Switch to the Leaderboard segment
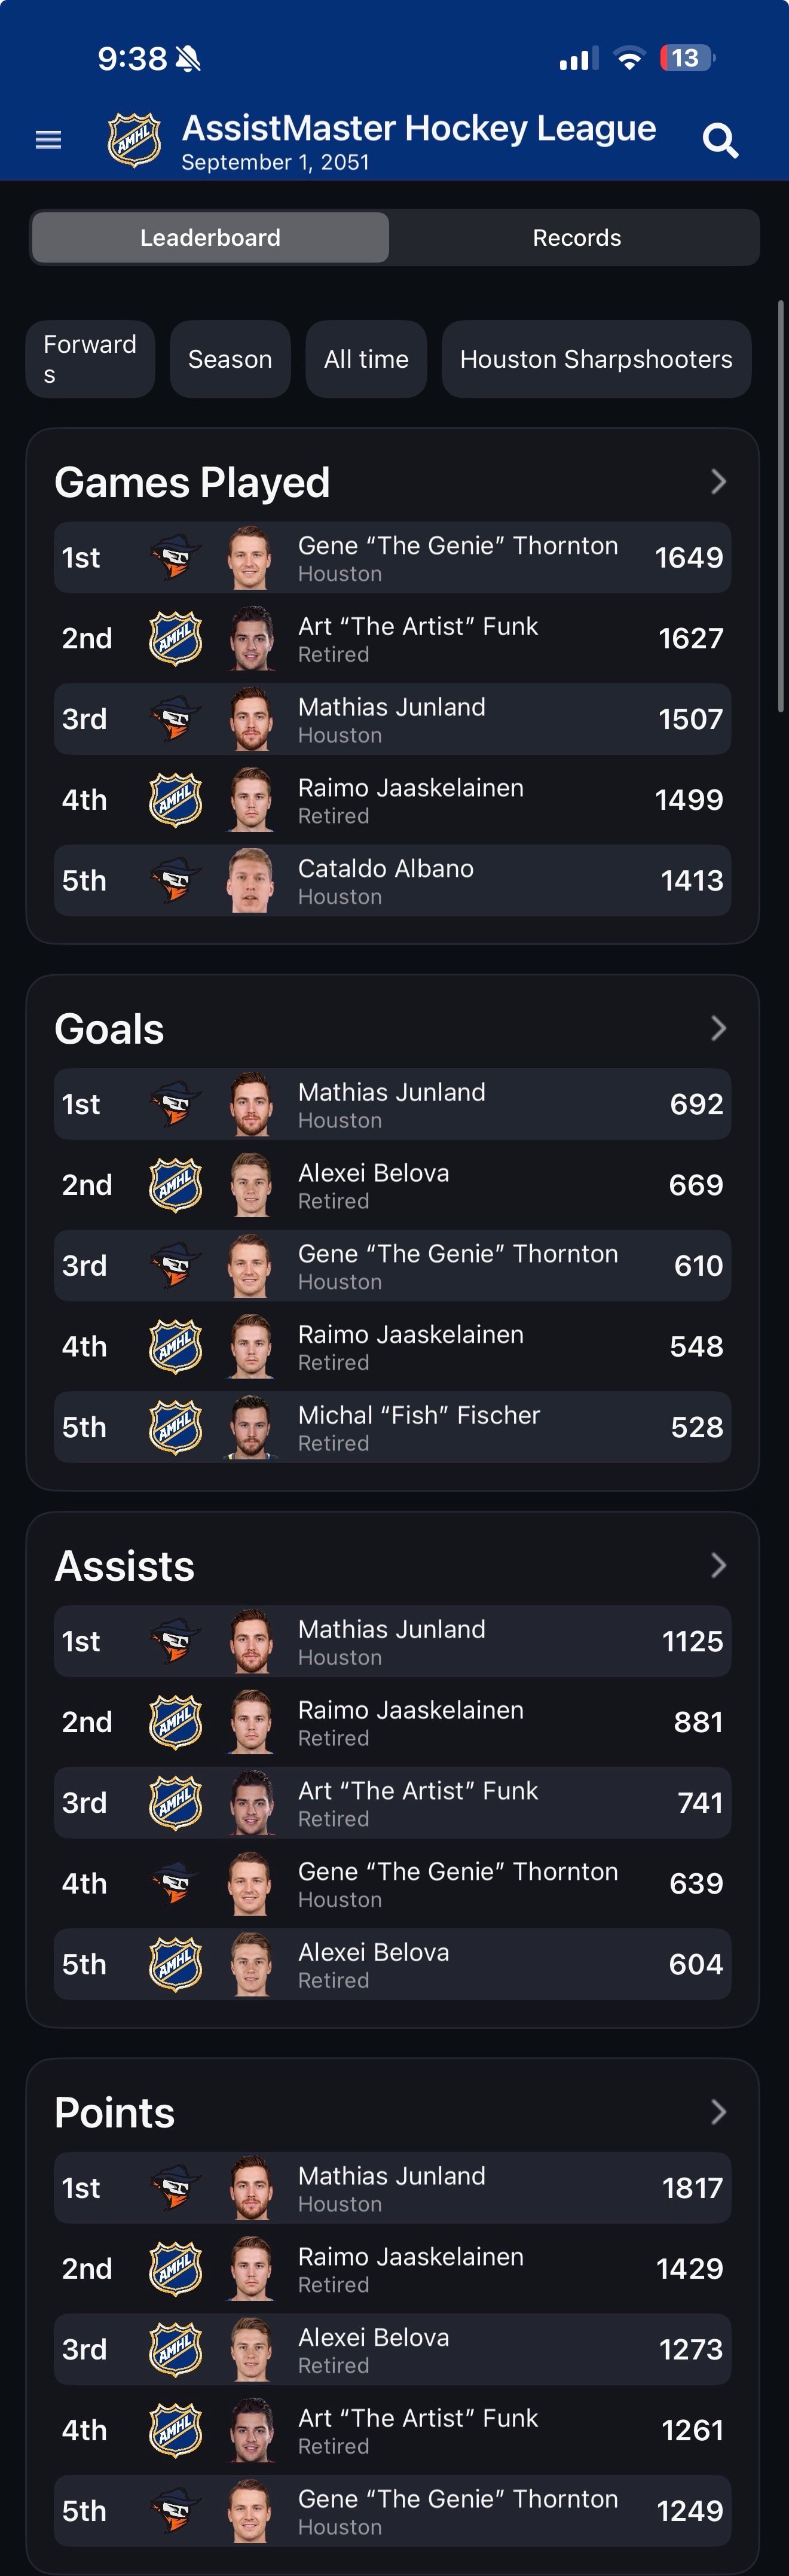Screen dimensions: 789x2576 click(x=210, y=237)
